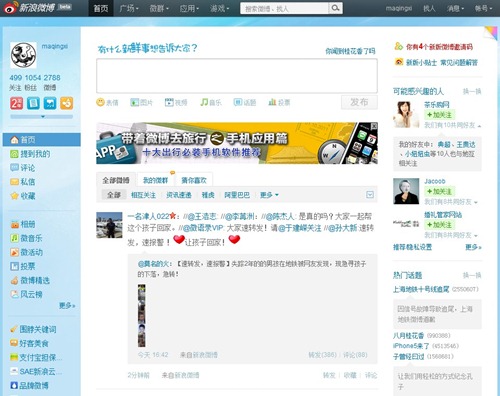Click the blue document badge icon
This screenshot has height=396, width=500.
point(33,103)
